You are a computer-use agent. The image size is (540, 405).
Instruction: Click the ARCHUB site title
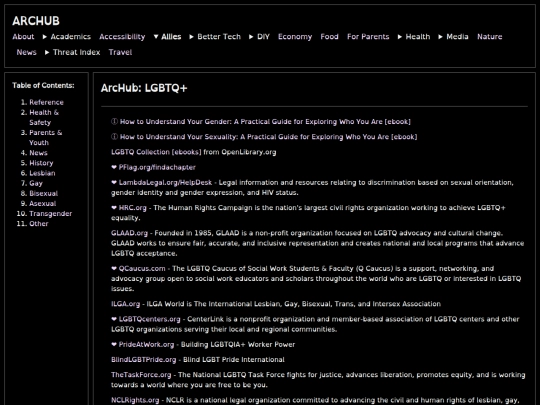click(x=36, y=21)
